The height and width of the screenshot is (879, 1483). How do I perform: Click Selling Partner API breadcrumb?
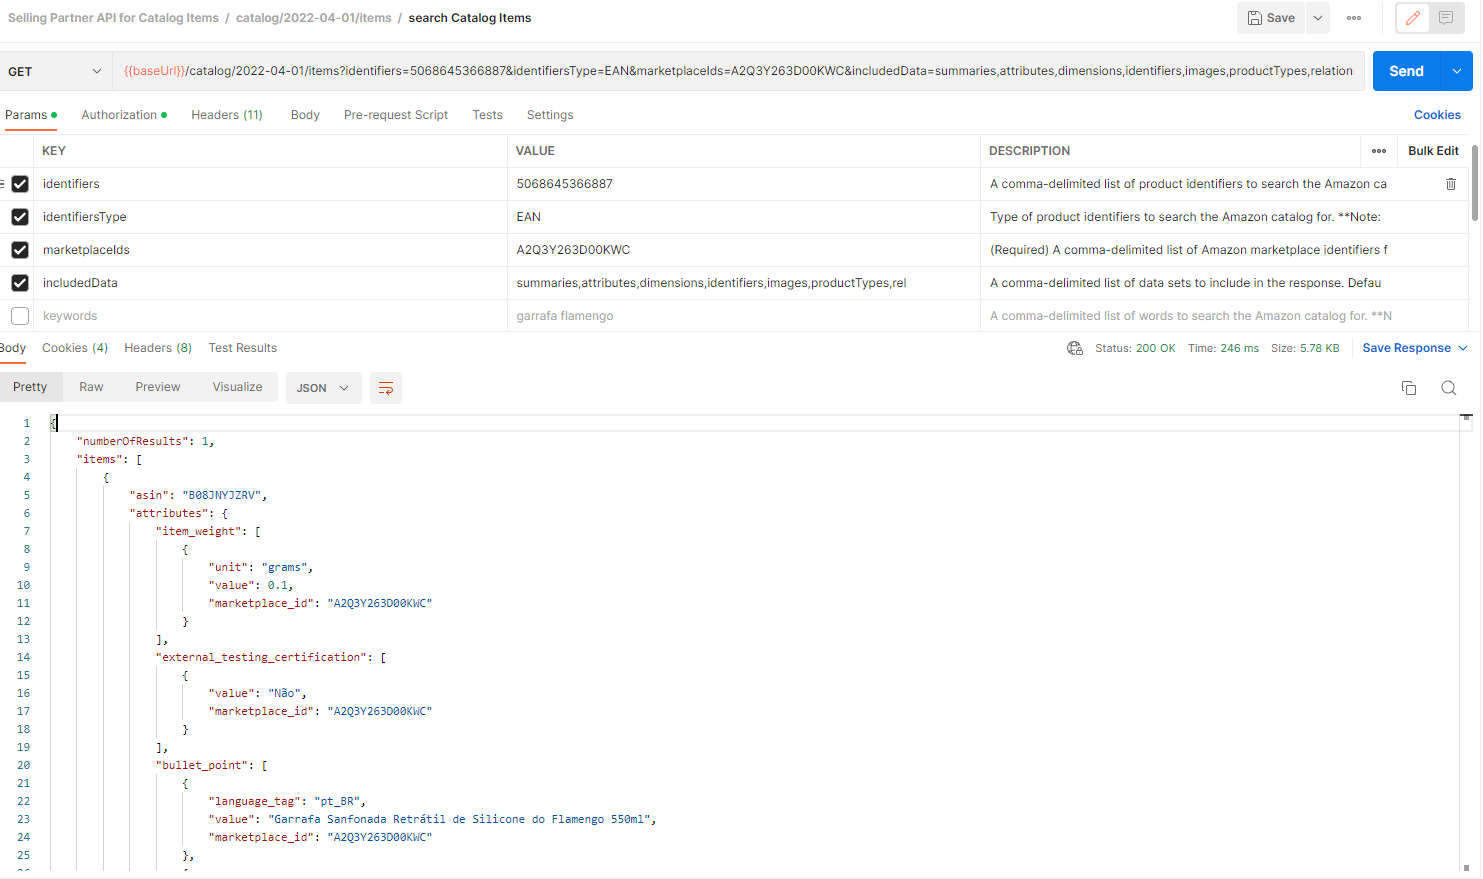pyautogui.click(x=113, y=18)
